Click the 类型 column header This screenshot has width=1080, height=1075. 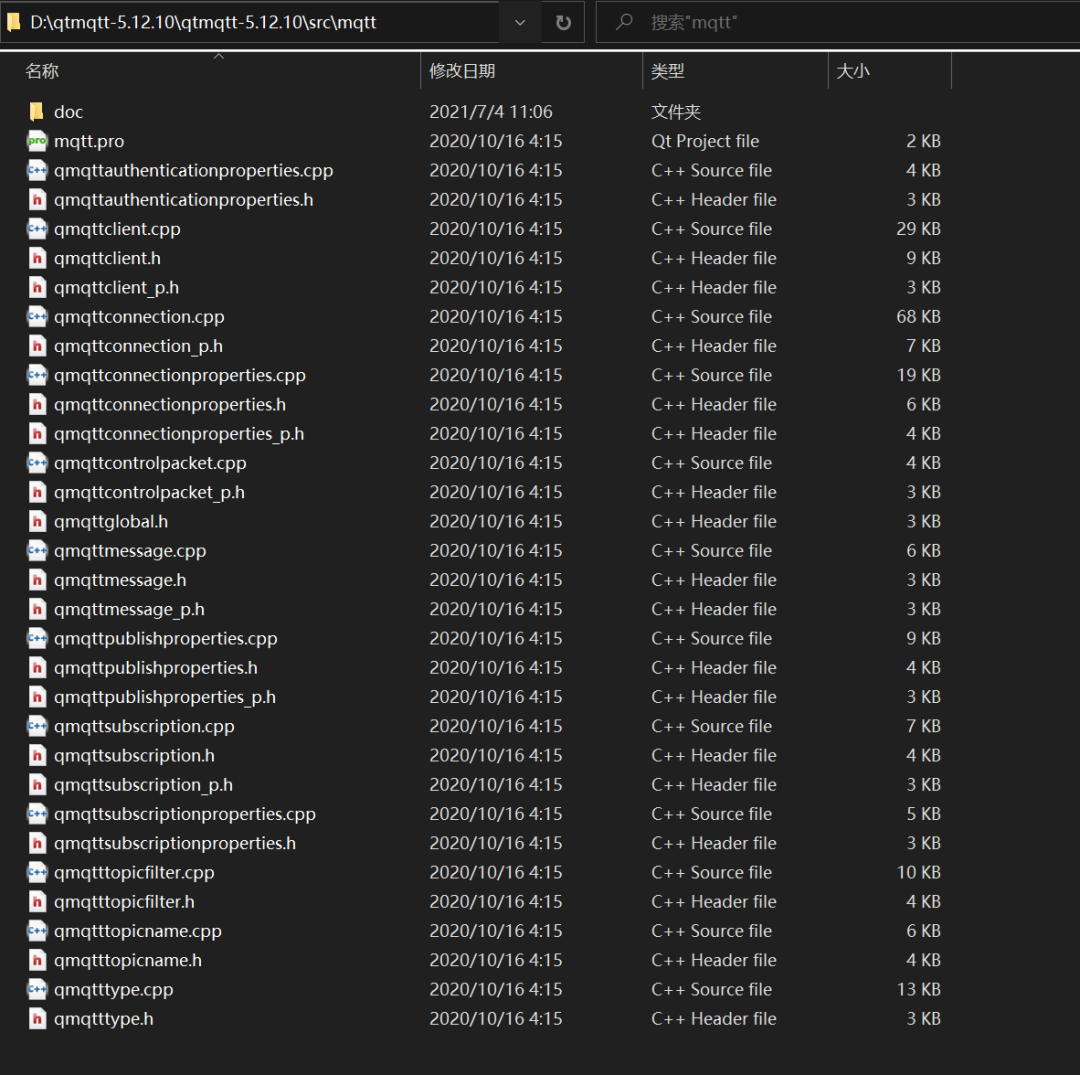click(x=668, y=70)
